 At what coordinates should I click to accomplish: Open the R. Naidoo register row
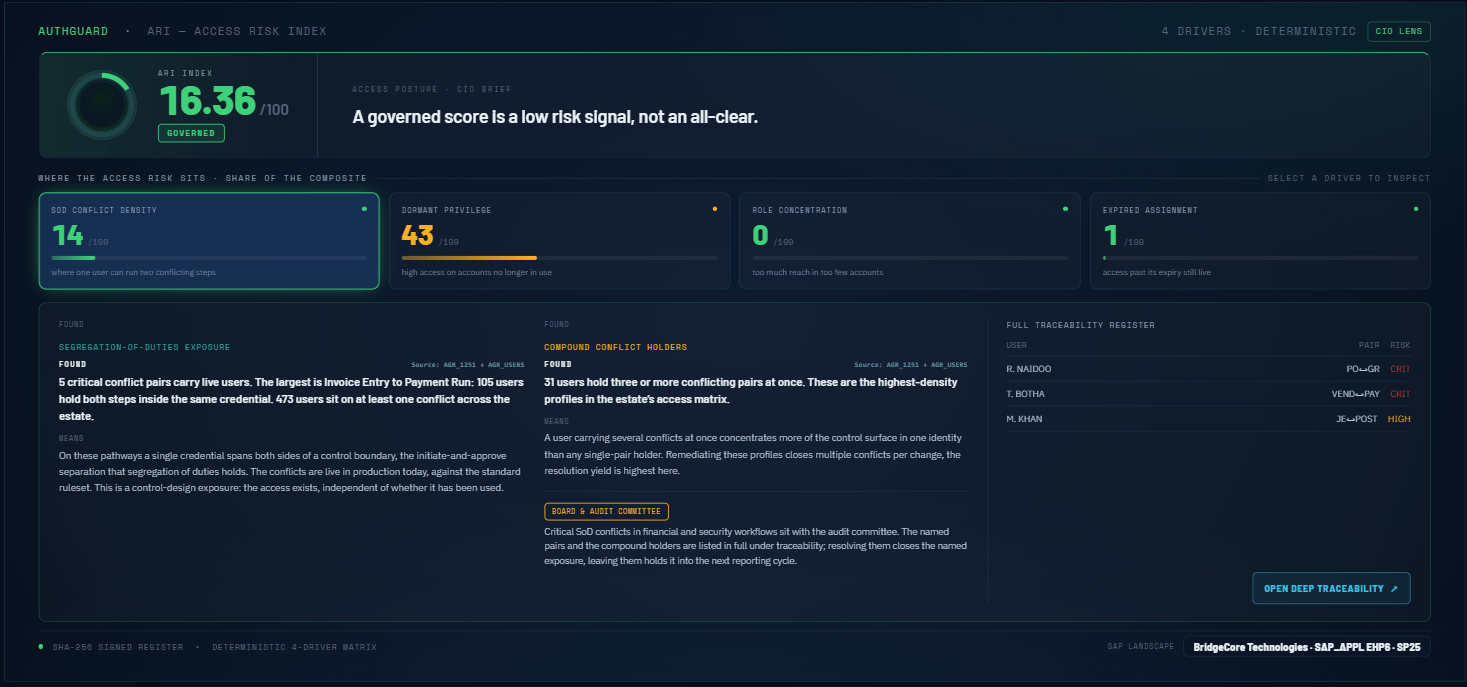tap(1208, 369)
